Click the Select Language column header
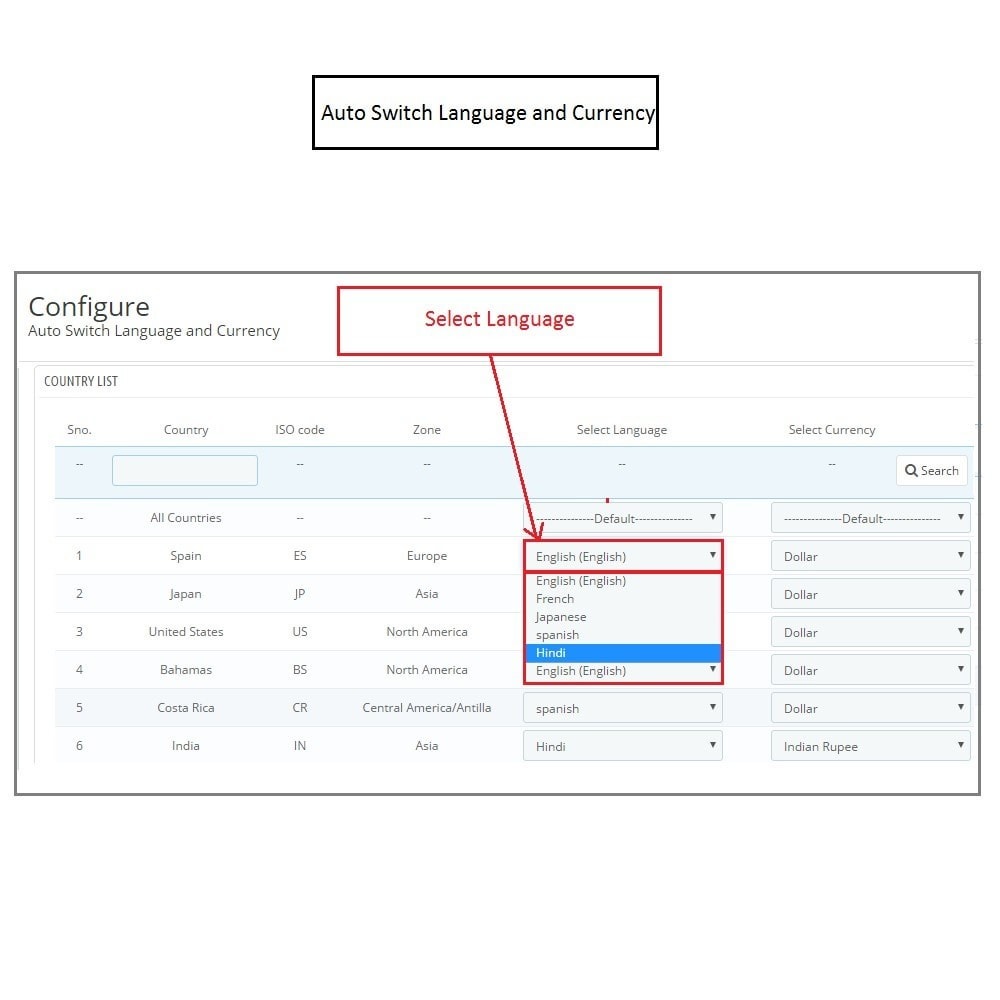Screen dimensions: 1000x1000 tap(622, 430)
